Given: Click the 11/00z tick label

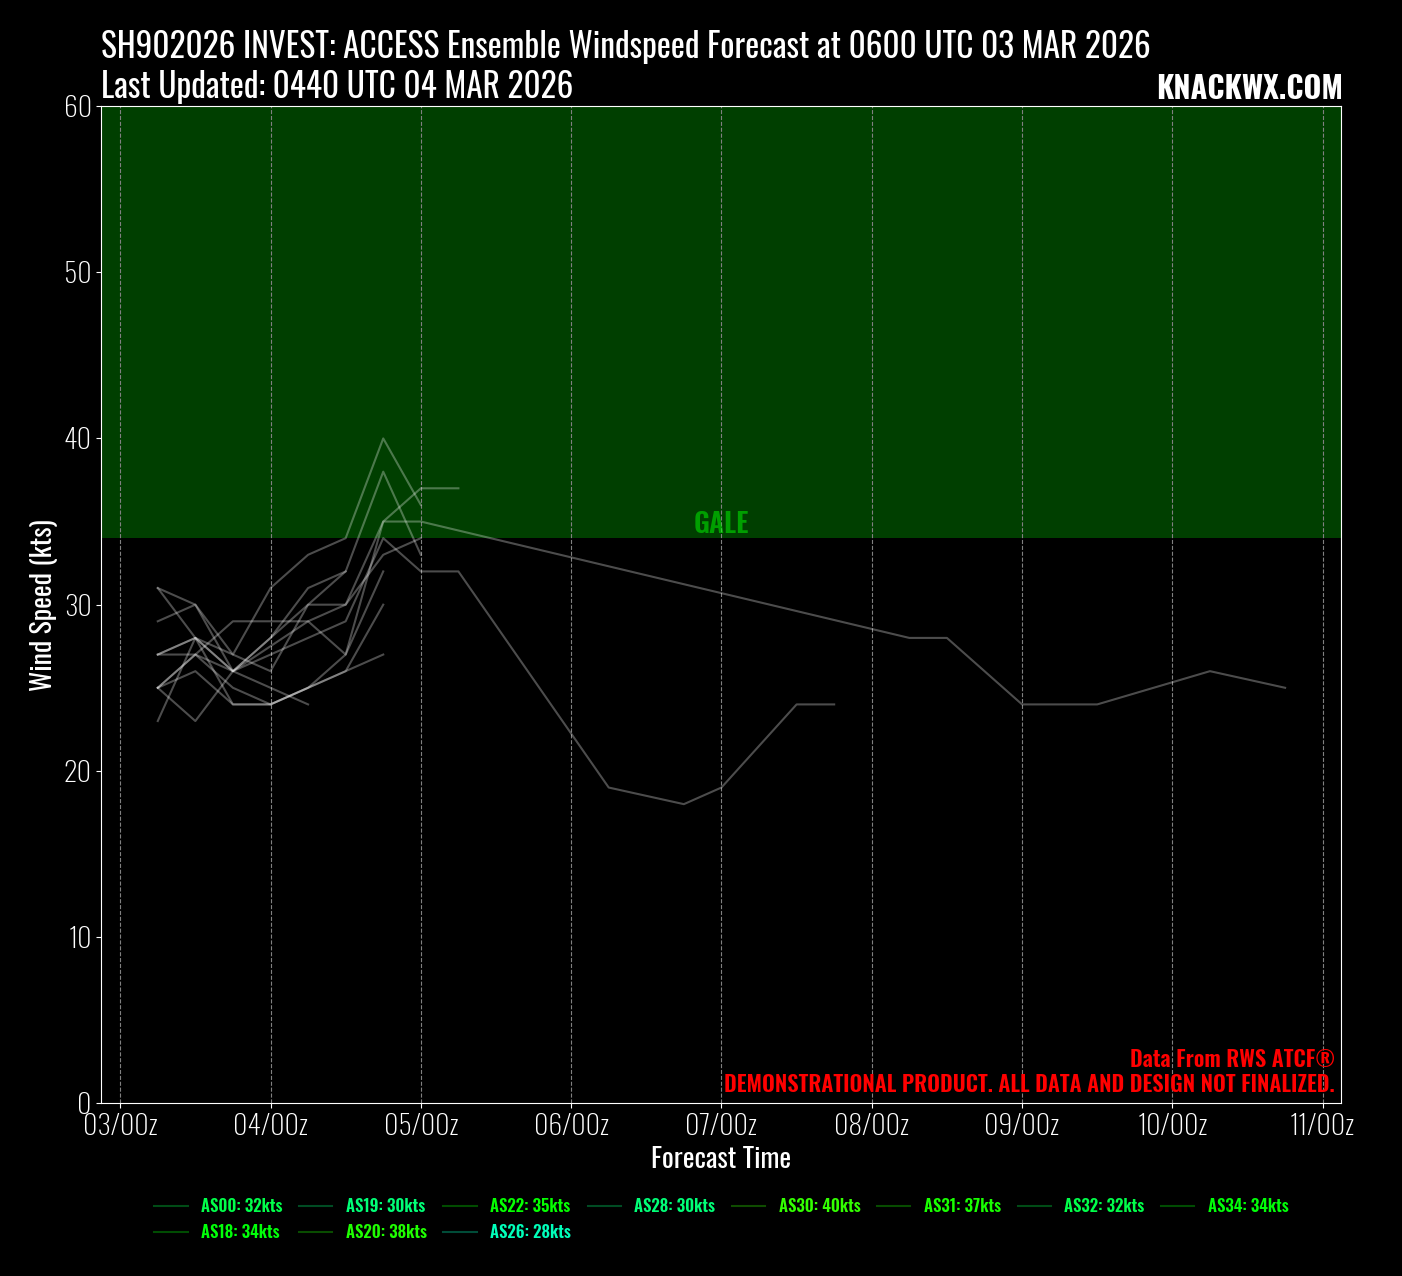Looking at the screenshot, I should [x=1322, y=1125].
